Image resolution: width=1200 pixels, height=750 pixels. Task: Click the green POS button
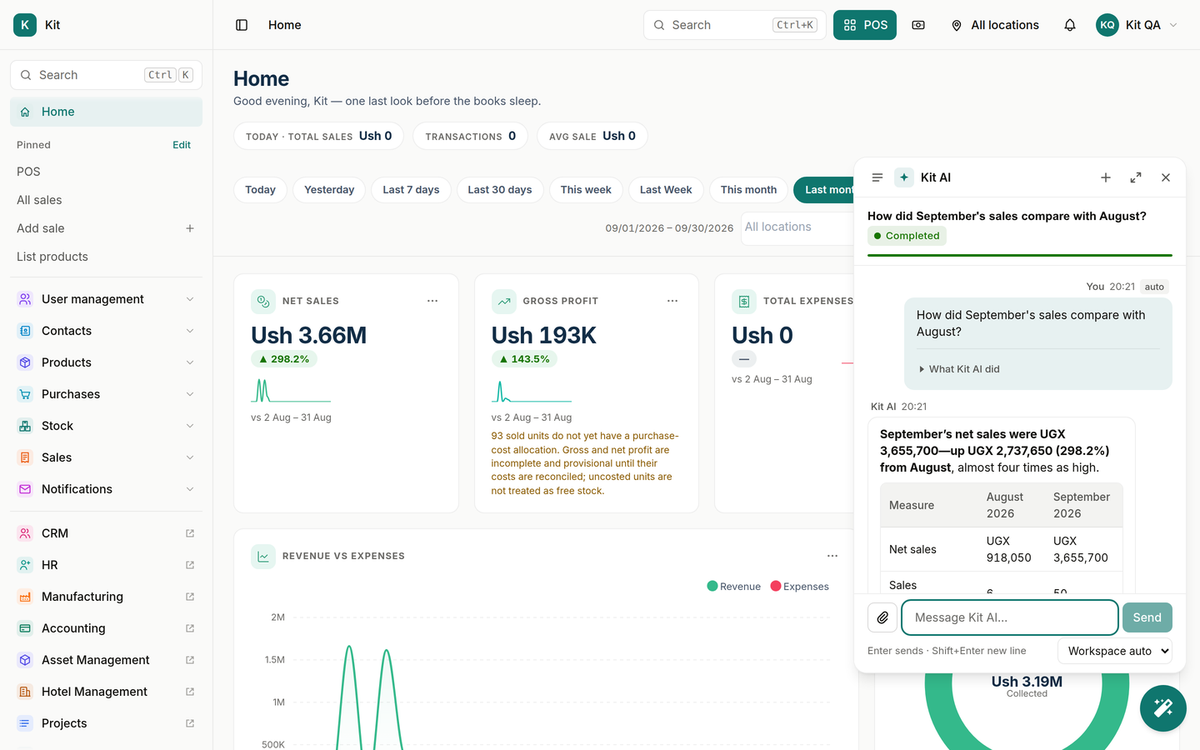pos(865,25)
